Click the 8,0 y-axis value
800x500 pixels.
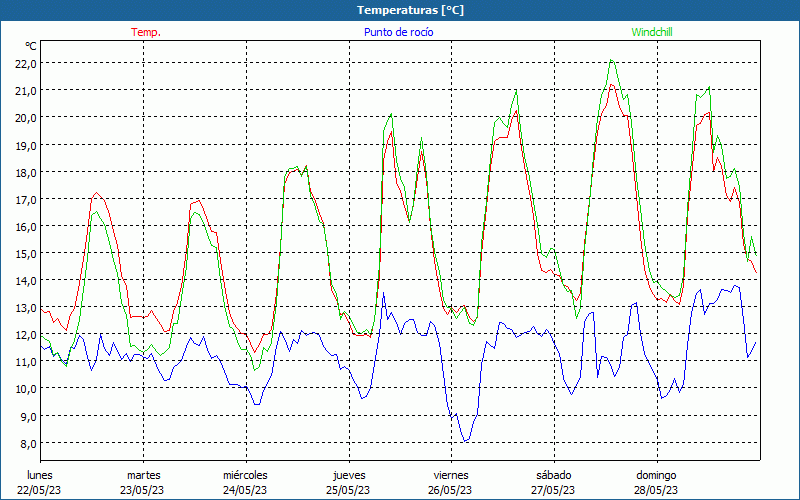(28, 443)
